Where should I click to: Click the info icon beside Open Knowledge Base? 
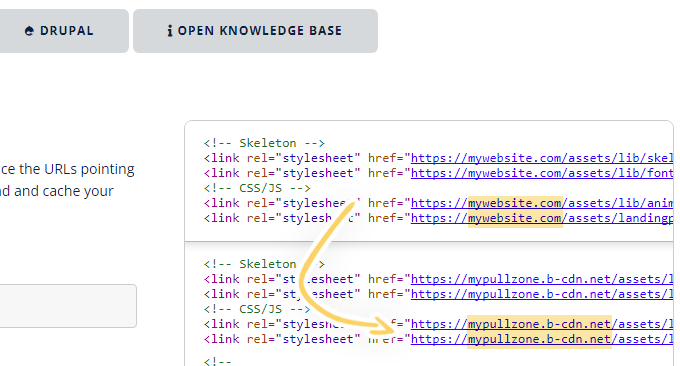pos(170,31)
